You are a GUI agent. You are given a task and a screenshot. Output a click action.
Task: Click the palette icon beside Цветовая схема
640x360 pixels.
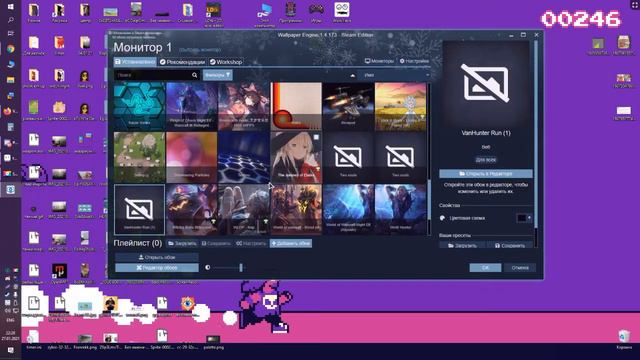pos(442,218)
